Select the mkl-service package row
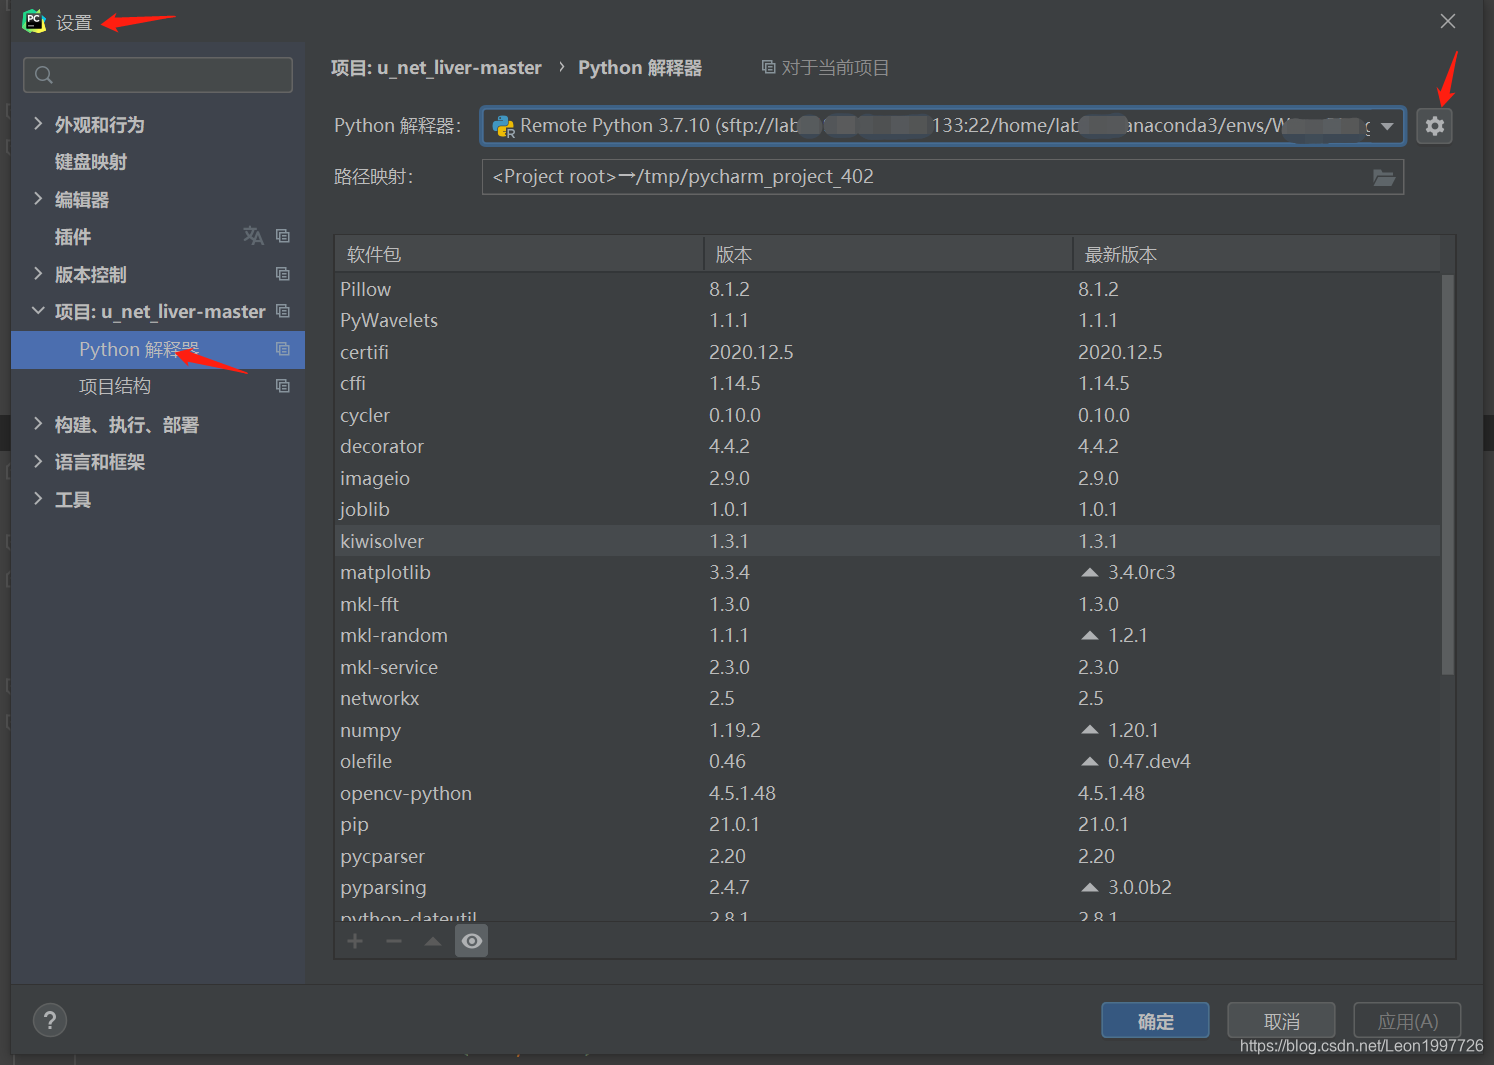Viewport: 1494px width, 1065px height. (888, 667)
